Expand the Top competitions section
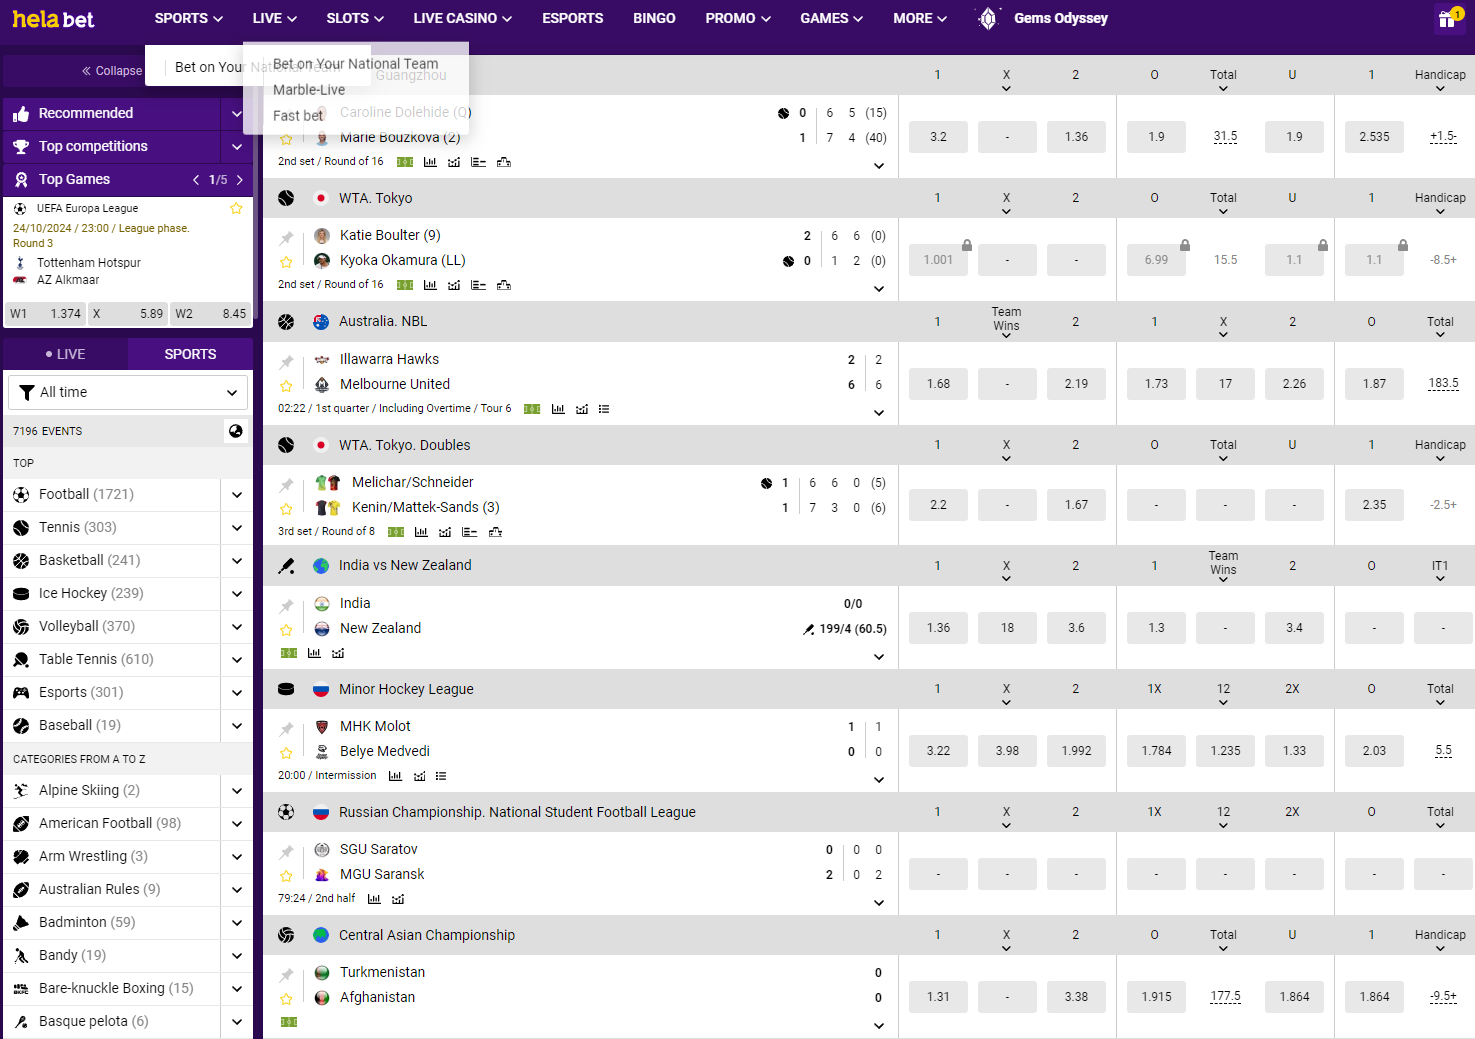1475x1039 pixels. click(x=237, y=147)
